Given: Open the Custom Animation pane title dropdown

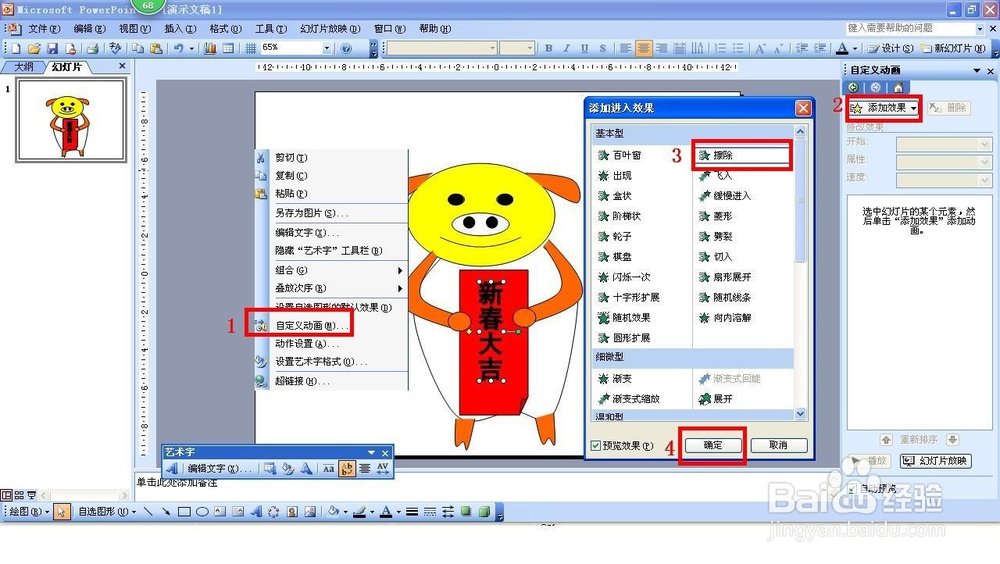Looking at the screenshot, I should tap(976, 71).
